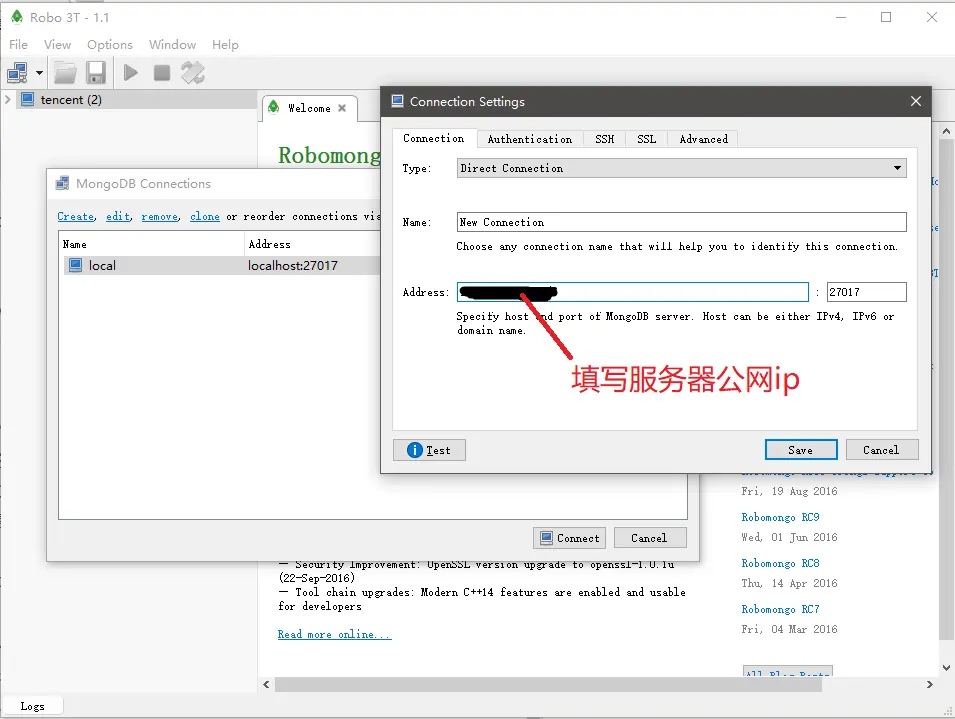Click the local connection monitor icon

pyautogui.click(x=75, y=265)
